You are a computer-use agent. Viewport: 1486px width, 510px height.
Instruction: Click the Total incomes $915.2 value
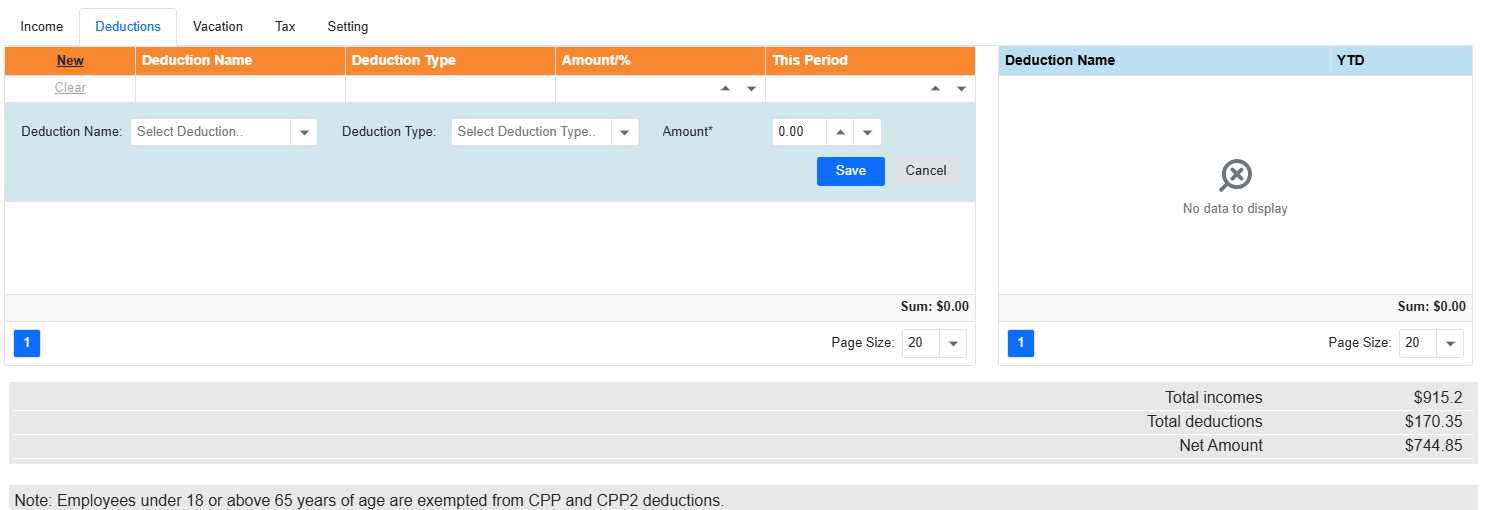click(x=1438, y=398)
